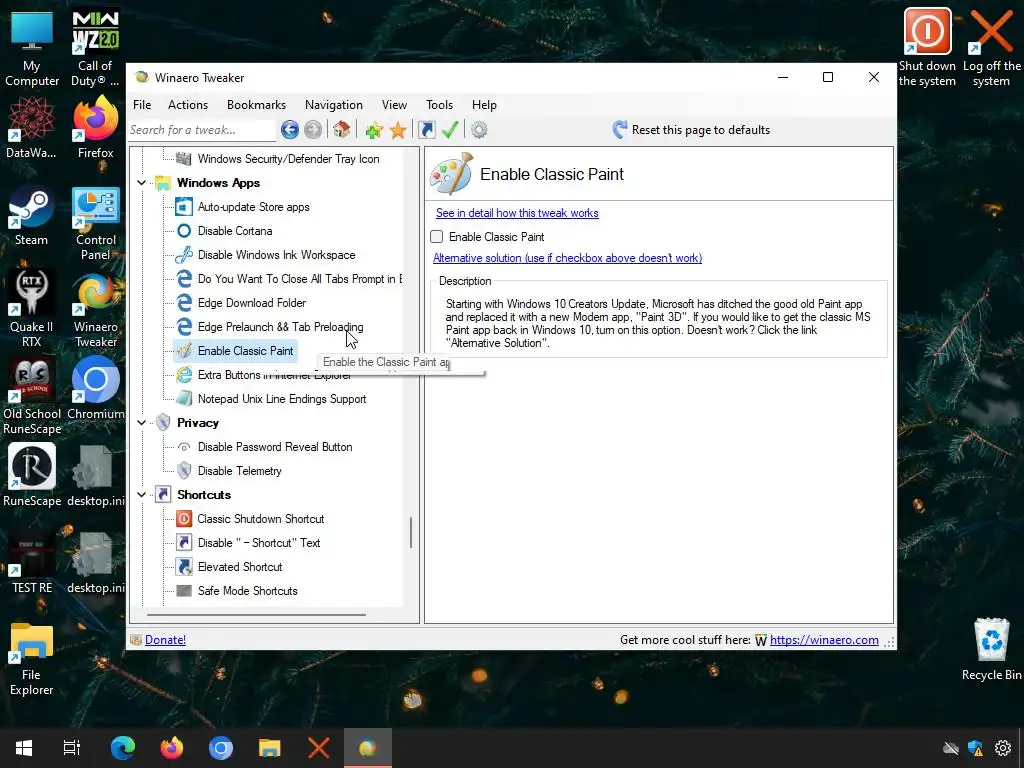Open the Navigation menu

point(334,104)
